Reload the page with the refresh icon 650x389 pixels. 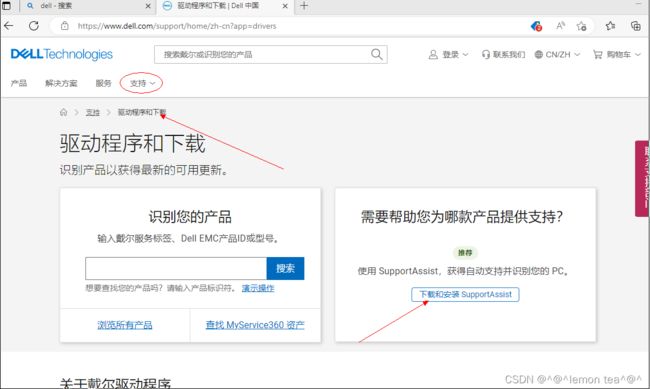click(34, 26)
